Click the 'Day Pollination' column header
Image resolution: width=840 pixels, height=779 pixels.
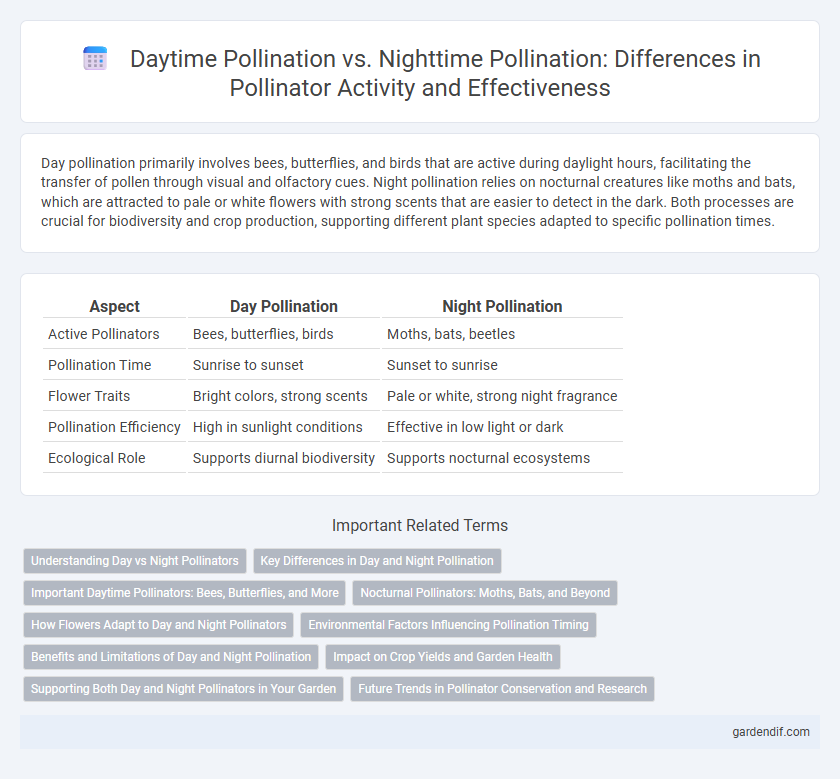point(283,306)
